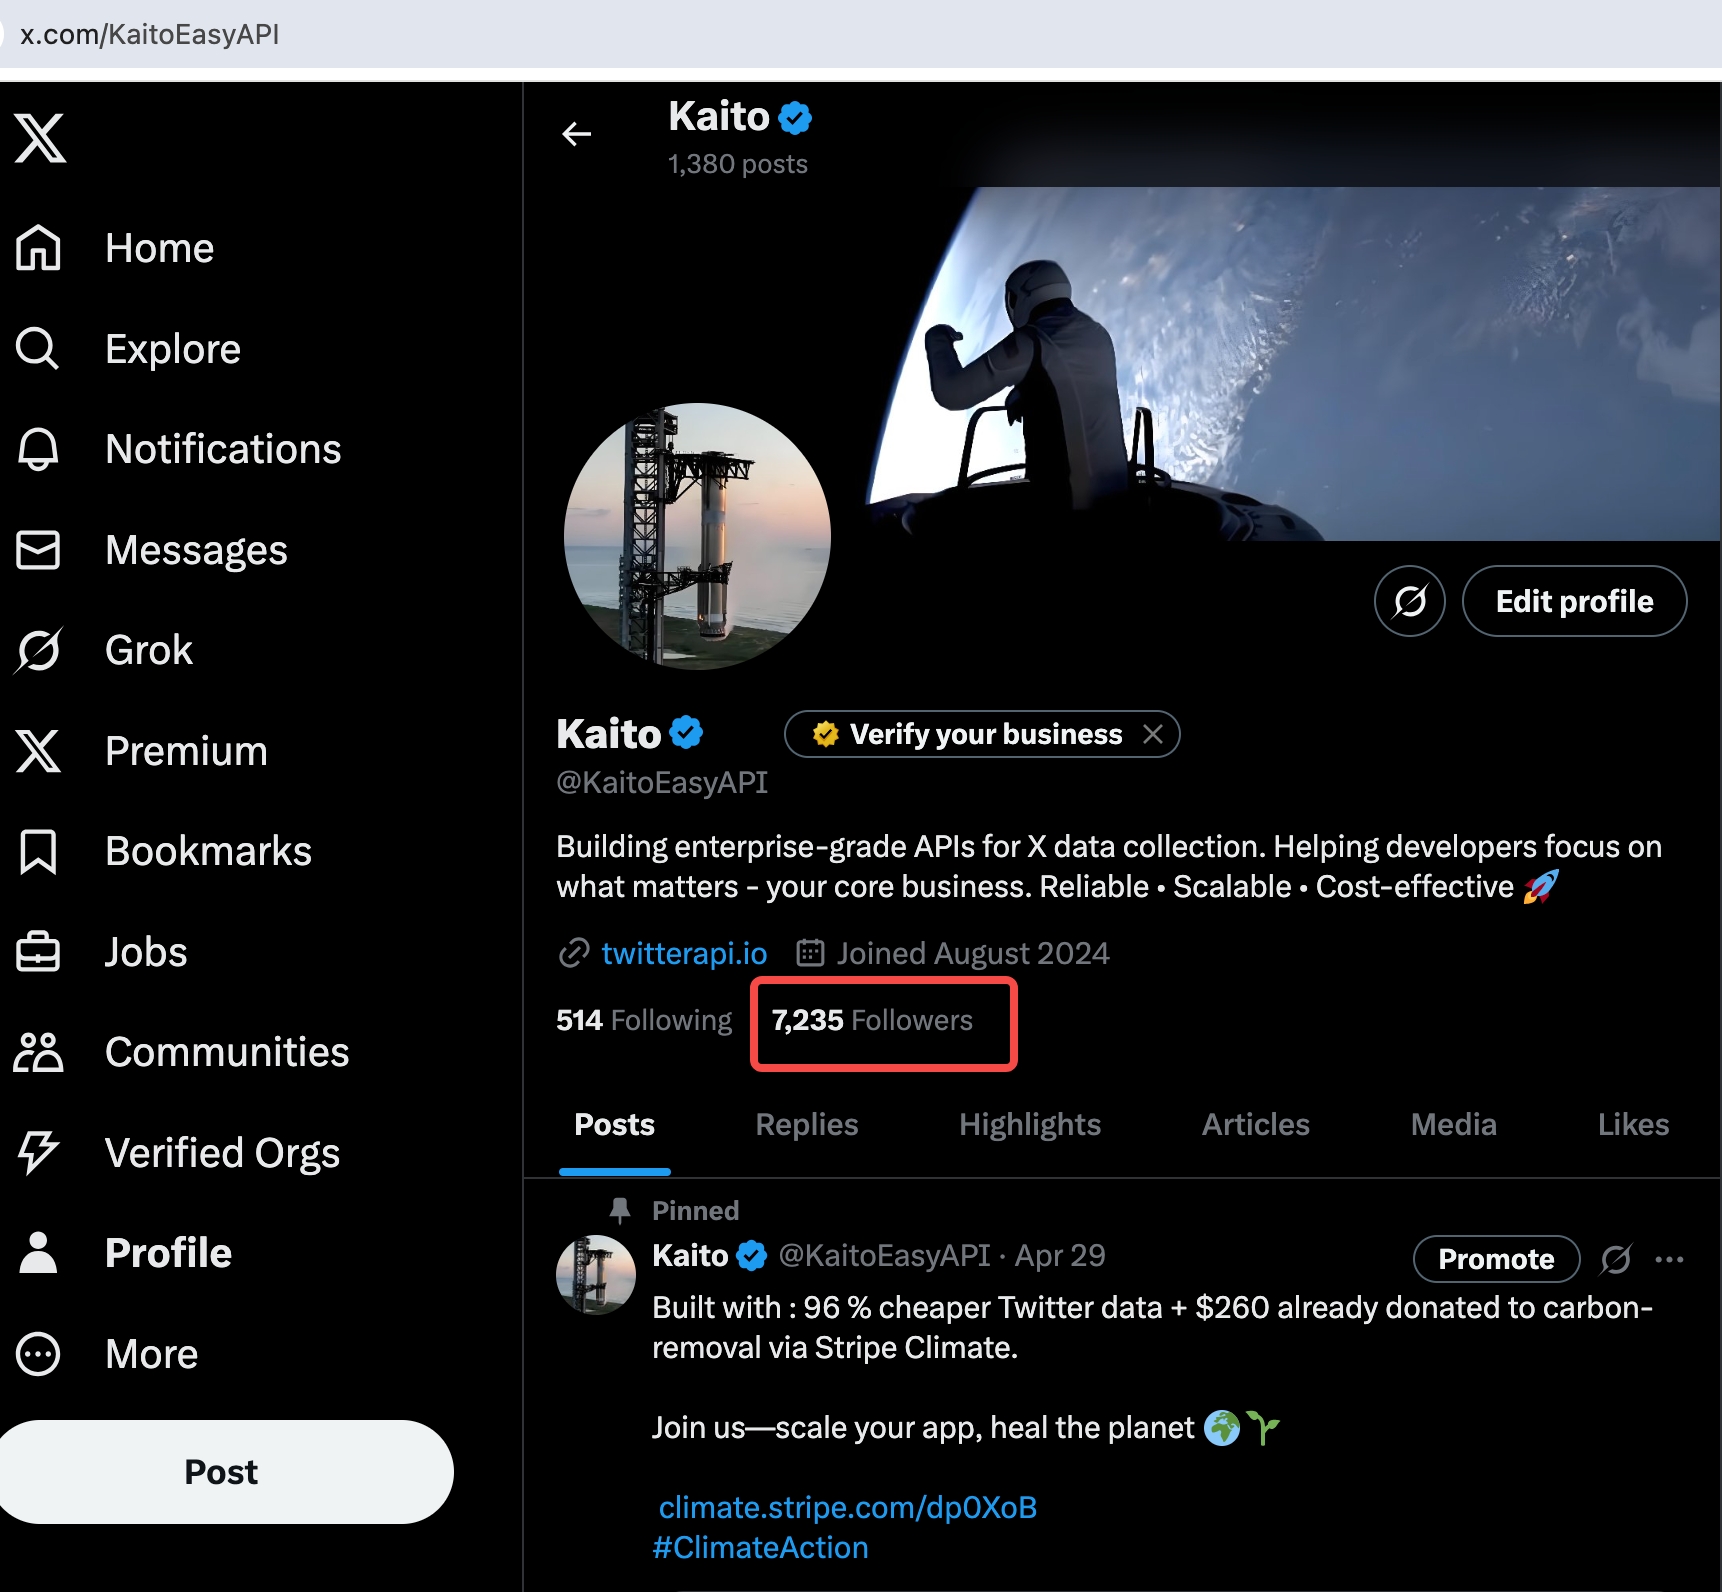Open Grok from the sidebar
Screen dimensions: 1722x1592
[x=104, y=650]
